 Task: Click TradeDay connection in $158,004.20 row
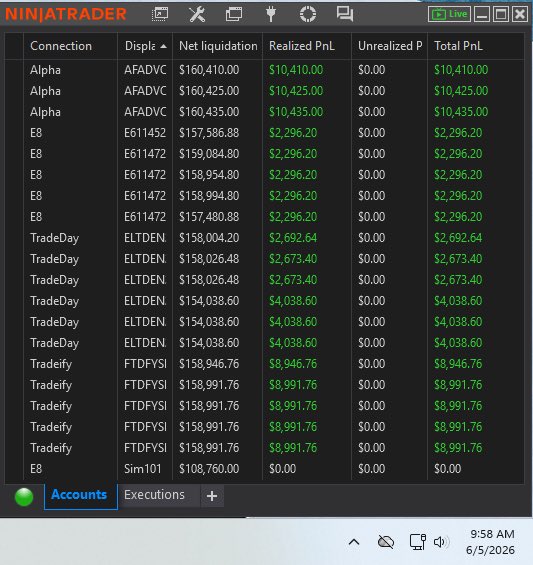click(54, 238)
